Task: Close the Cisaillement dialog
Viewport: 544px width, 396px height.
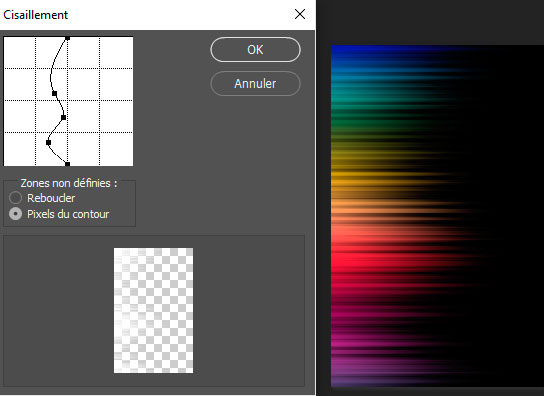Action: pos(300,14)
